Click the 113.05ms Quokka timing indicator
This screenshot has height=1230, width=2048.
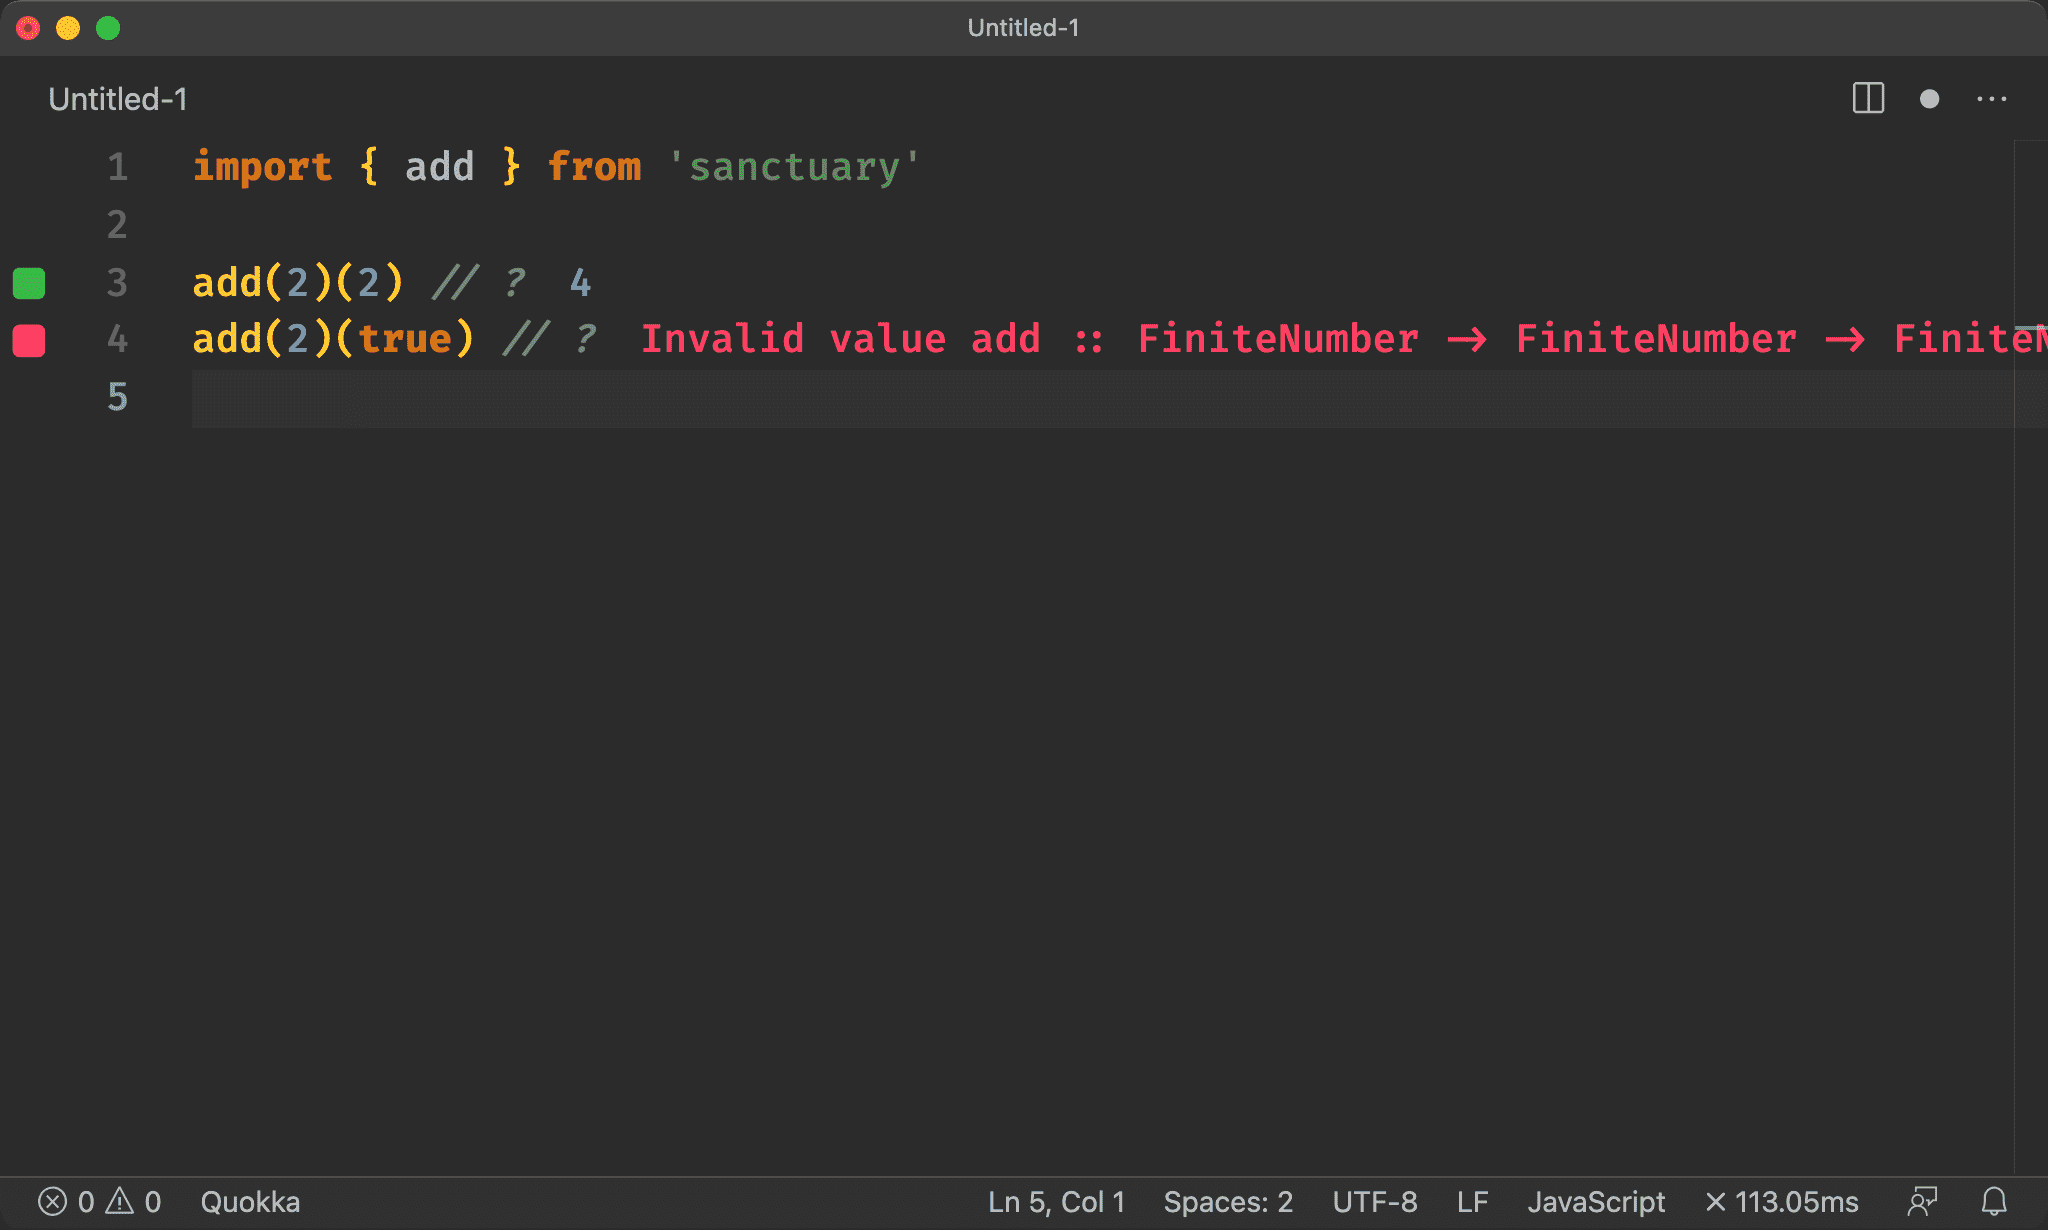(1782, 1201)
